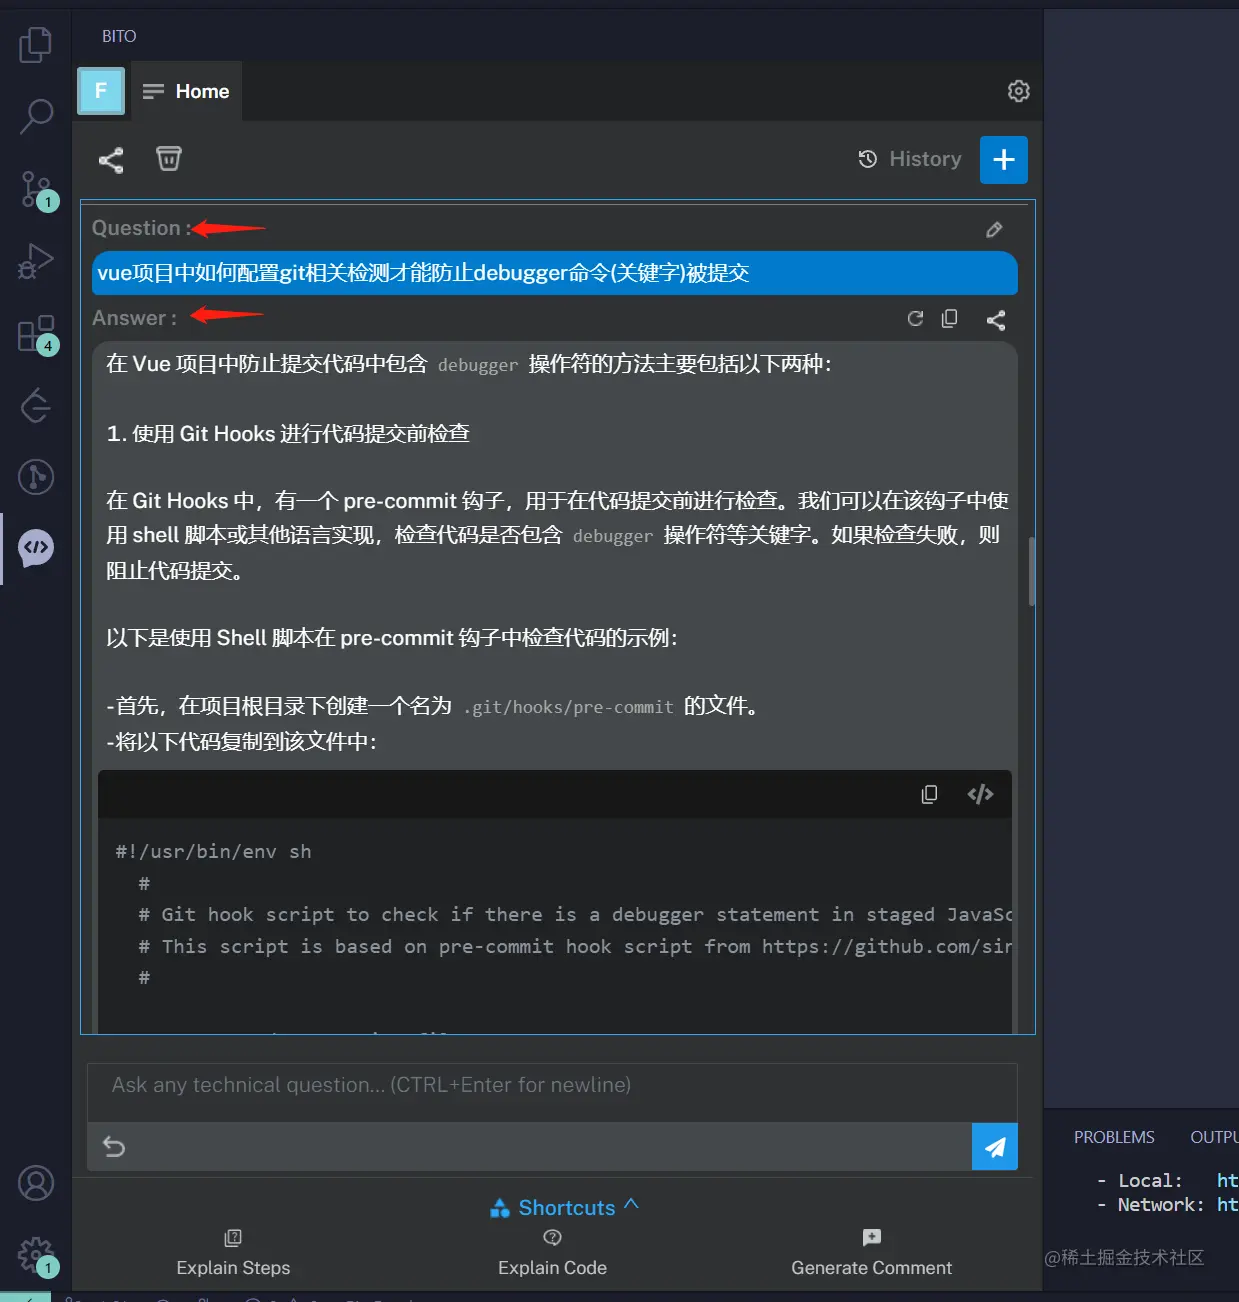Share the conversation via toolbar share icon
Image resolution: width=1239 pixels, height=1302 pixels.
click(111, 160)
